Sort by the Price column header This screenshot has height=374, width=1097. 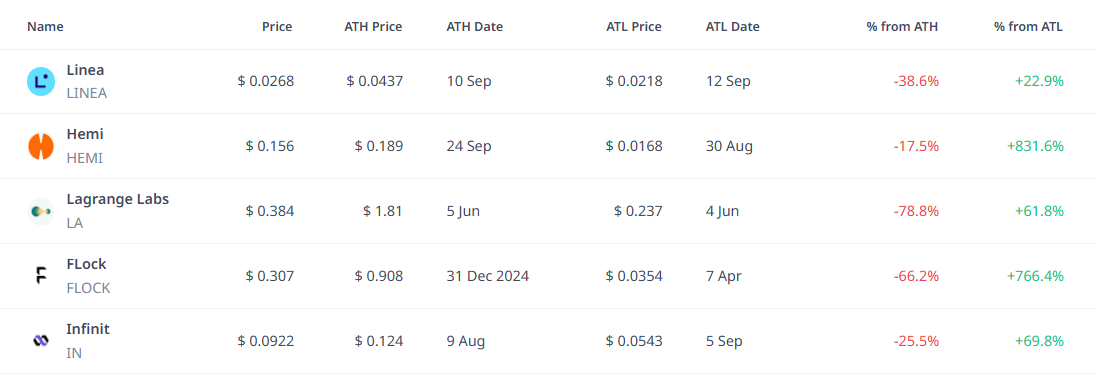coord(277,27)
